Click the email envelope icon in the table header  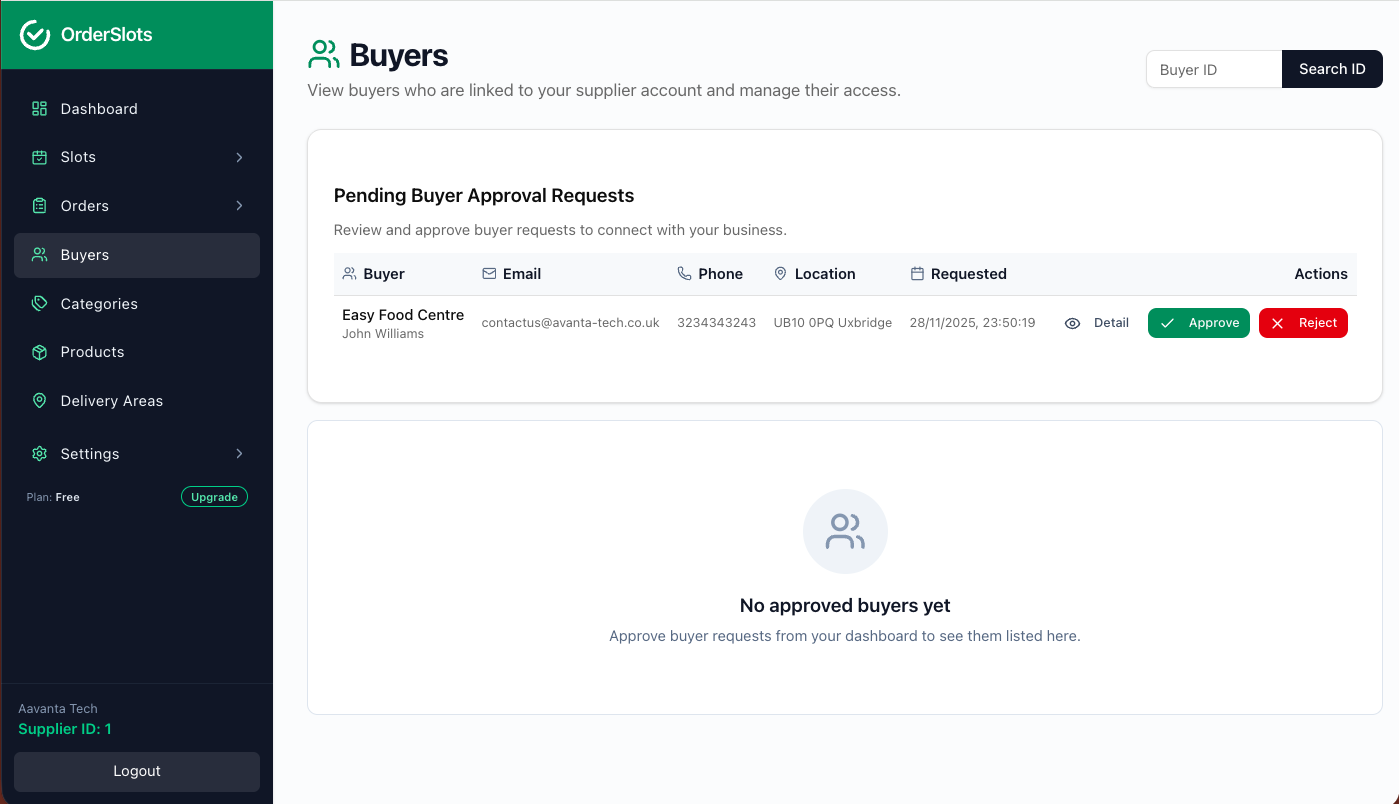pyautogui.click(x=488, y=273)
